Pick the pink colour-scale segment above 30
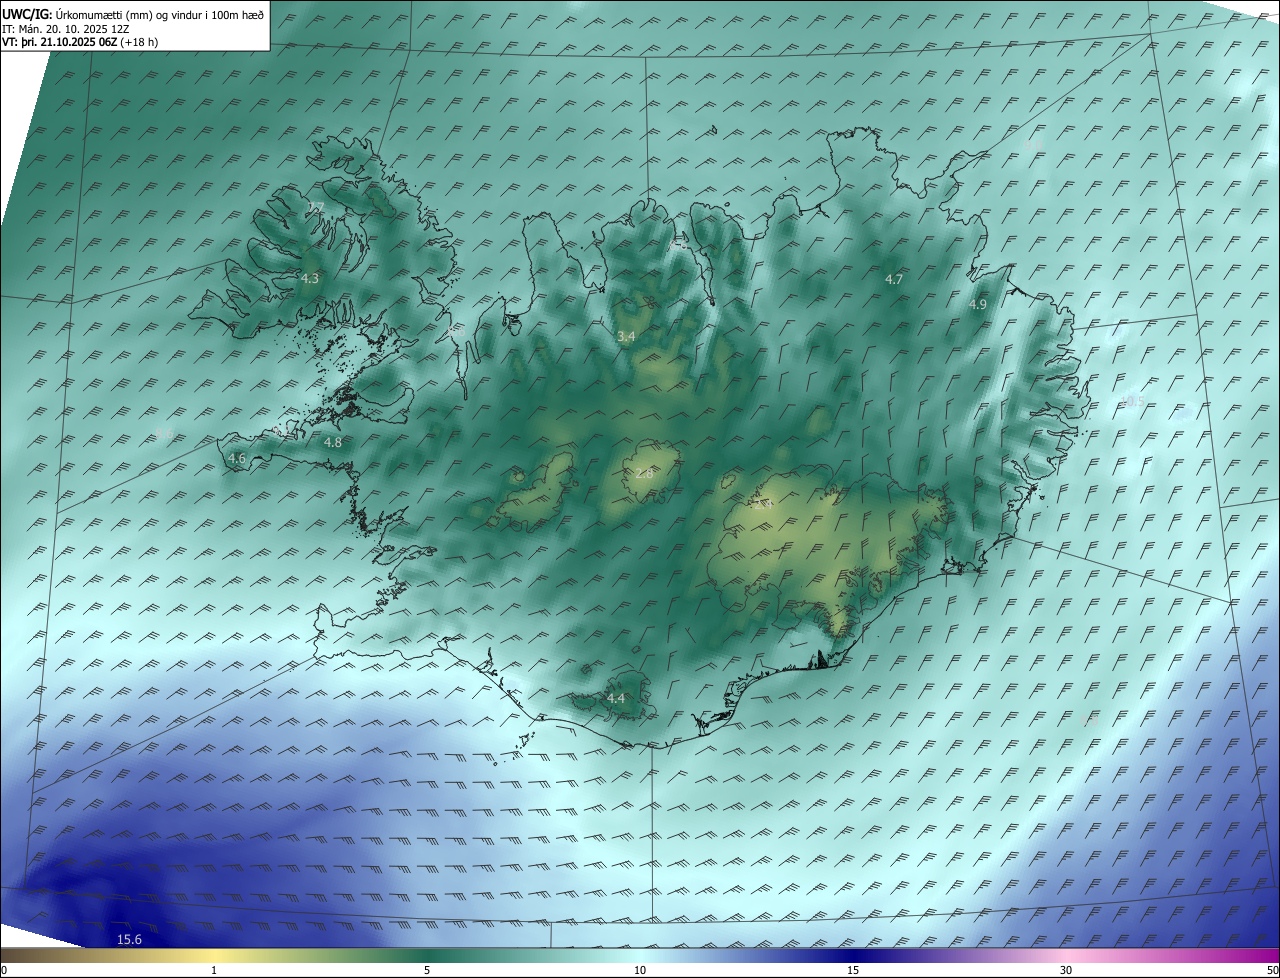This screenshot has height=978, width=1280. (x=1066, y=955)
